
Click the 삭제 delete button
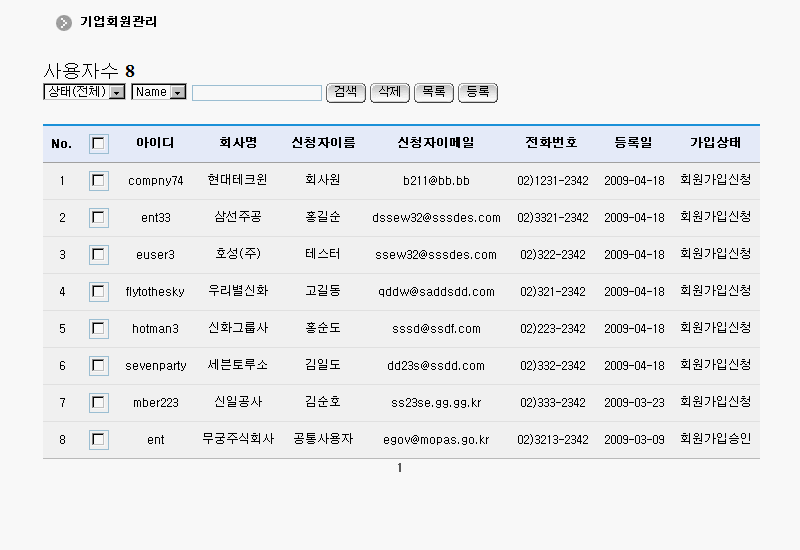(x=389, y=92)
